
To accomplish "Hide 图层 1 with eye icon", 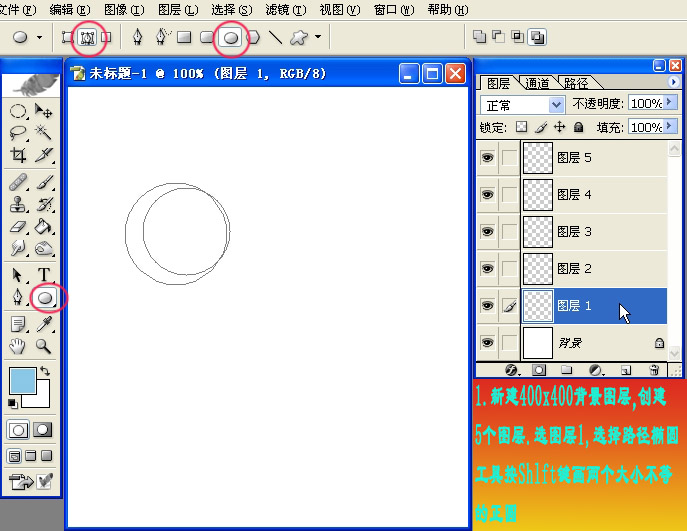I will coord(487,305).
